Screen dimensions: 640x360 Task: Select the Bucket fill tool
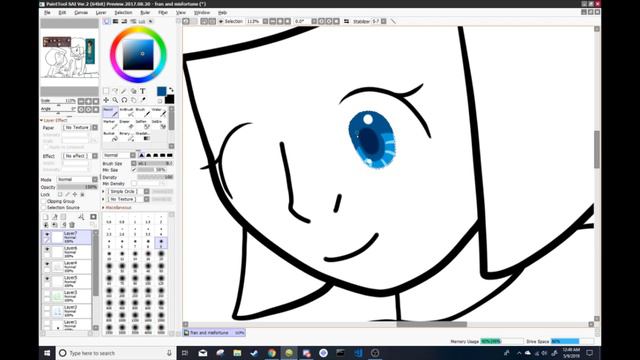tap(110, 136)
